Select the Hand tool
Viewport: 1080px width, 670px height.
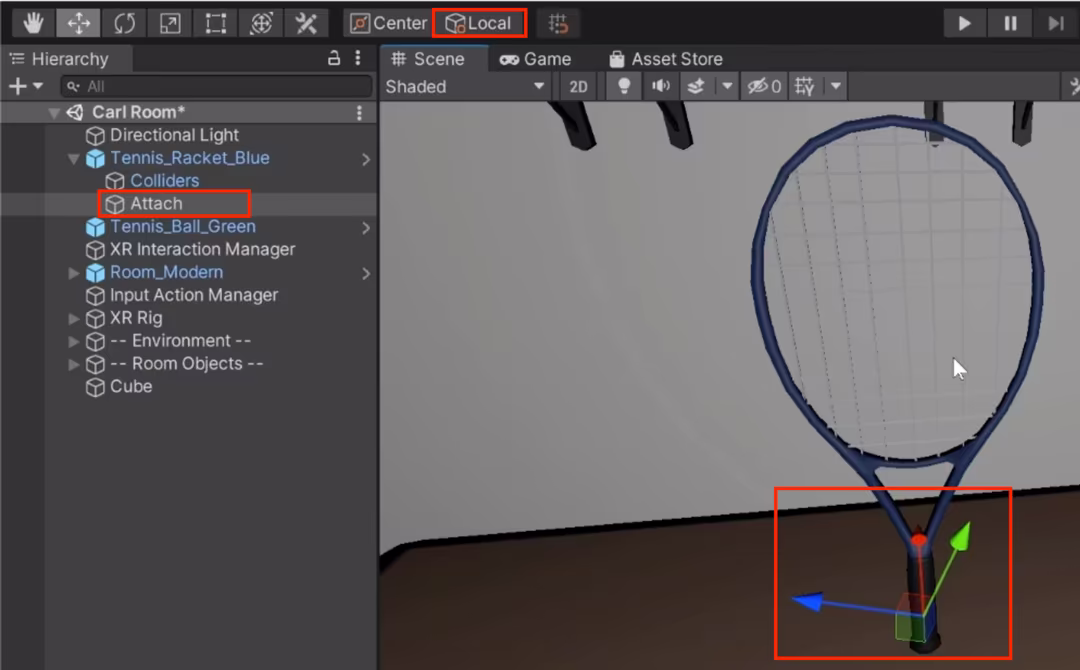coord(32,23)
